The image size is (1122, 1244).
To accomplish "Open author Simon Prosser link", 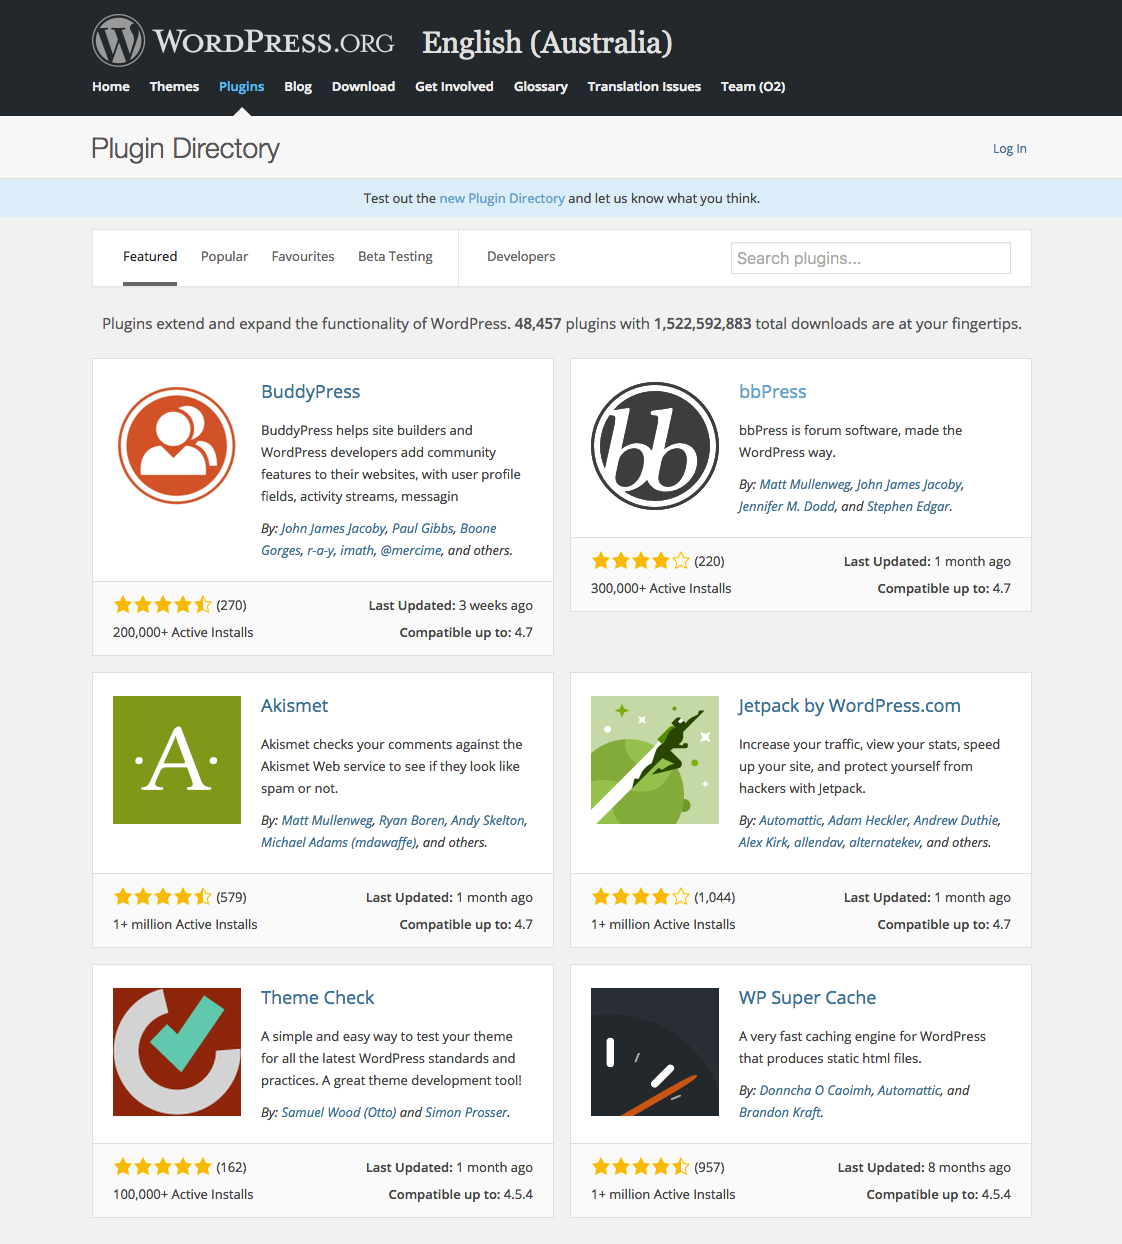I will click(466, 1113).
